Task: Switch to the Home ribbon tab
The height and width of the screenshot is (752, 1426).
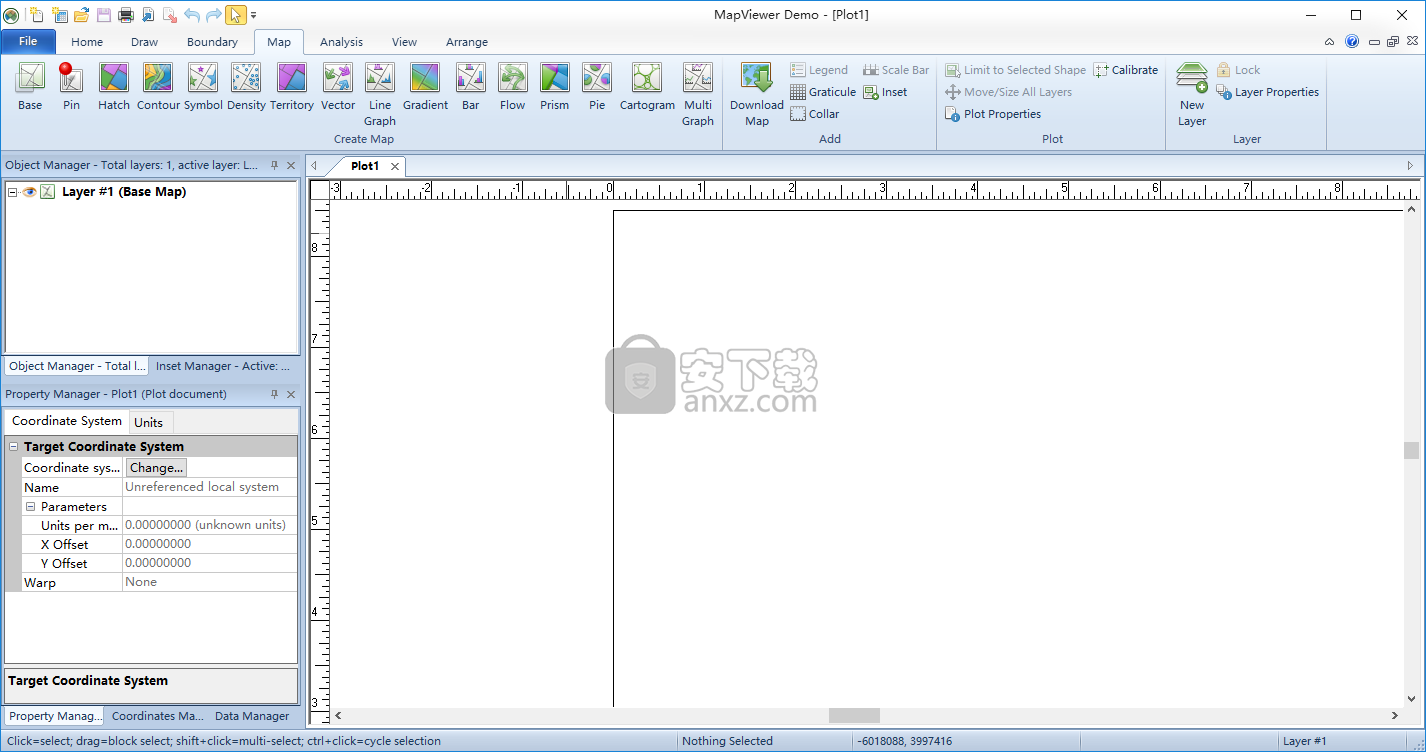Action: pyautogui.click(x=87, y=42)
